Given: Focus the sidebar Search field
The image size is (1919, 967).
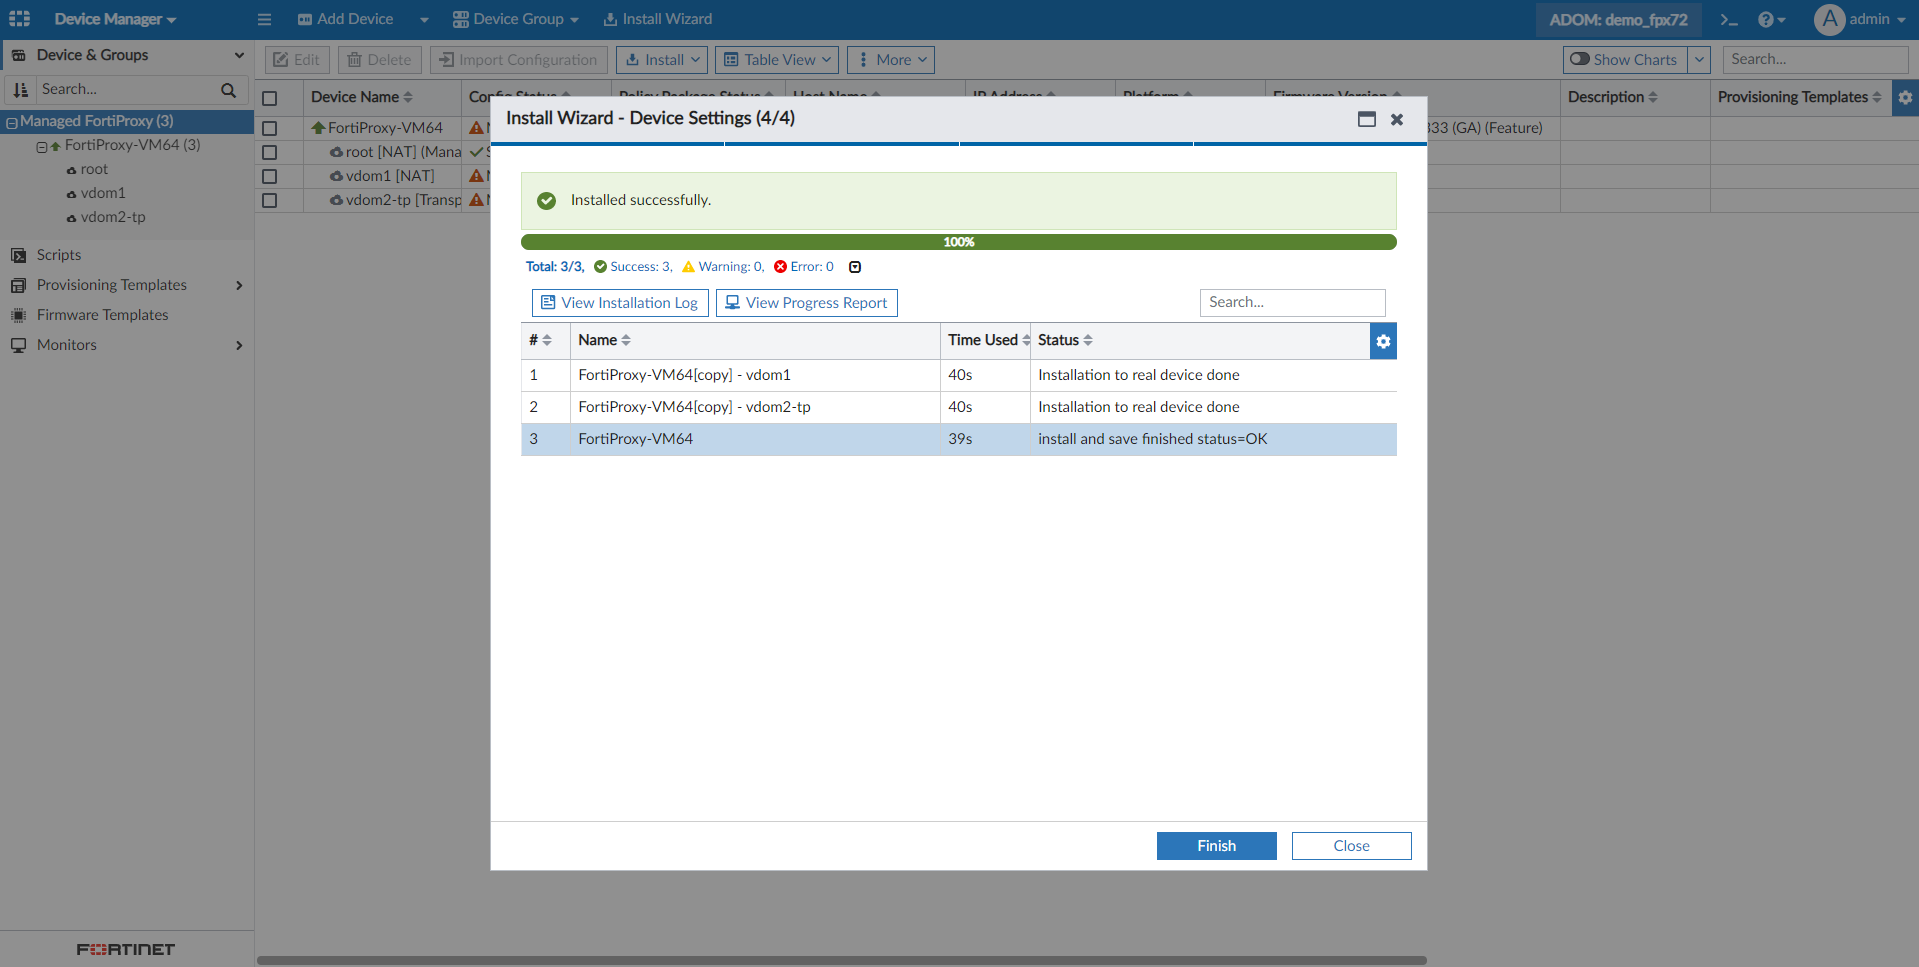Looking at the screenshot, I should pos(127,90).
